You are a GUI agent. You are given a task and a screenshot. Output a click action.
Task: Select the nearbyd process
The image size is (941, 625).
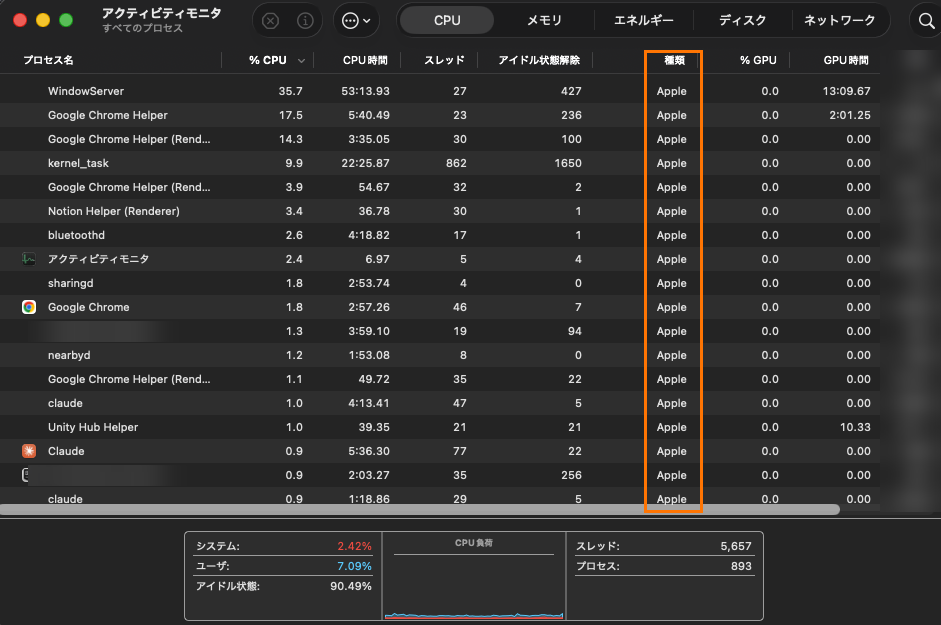tap(440, 355)
